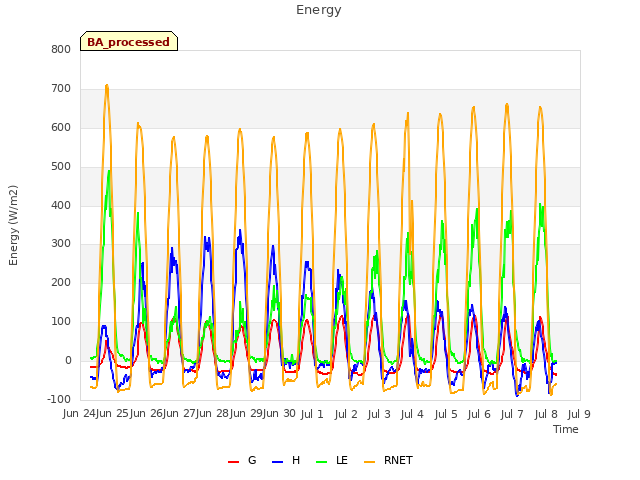The width and height of the screenshot is (640, 480).
Task: Click the Jul 5 x-axis date label
Action: click(446, 414)
